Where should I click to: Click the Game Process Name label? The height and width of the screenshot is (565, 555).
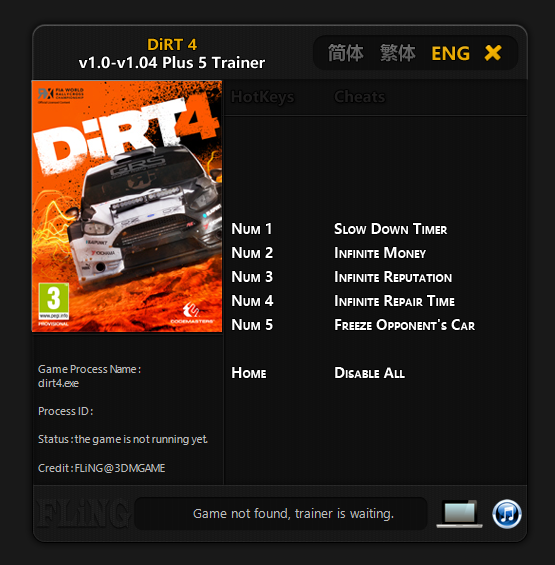tap(89, 369)
